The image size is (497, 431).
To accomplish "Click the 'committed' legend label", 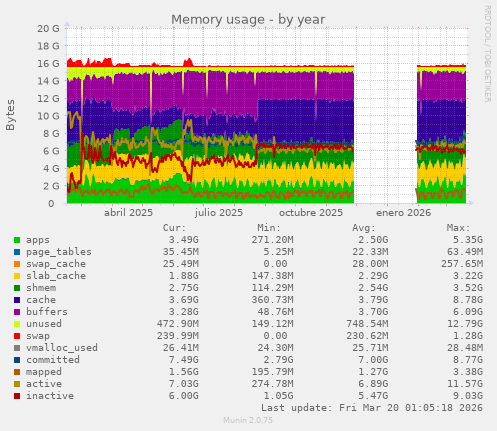I will click(53, 360).
